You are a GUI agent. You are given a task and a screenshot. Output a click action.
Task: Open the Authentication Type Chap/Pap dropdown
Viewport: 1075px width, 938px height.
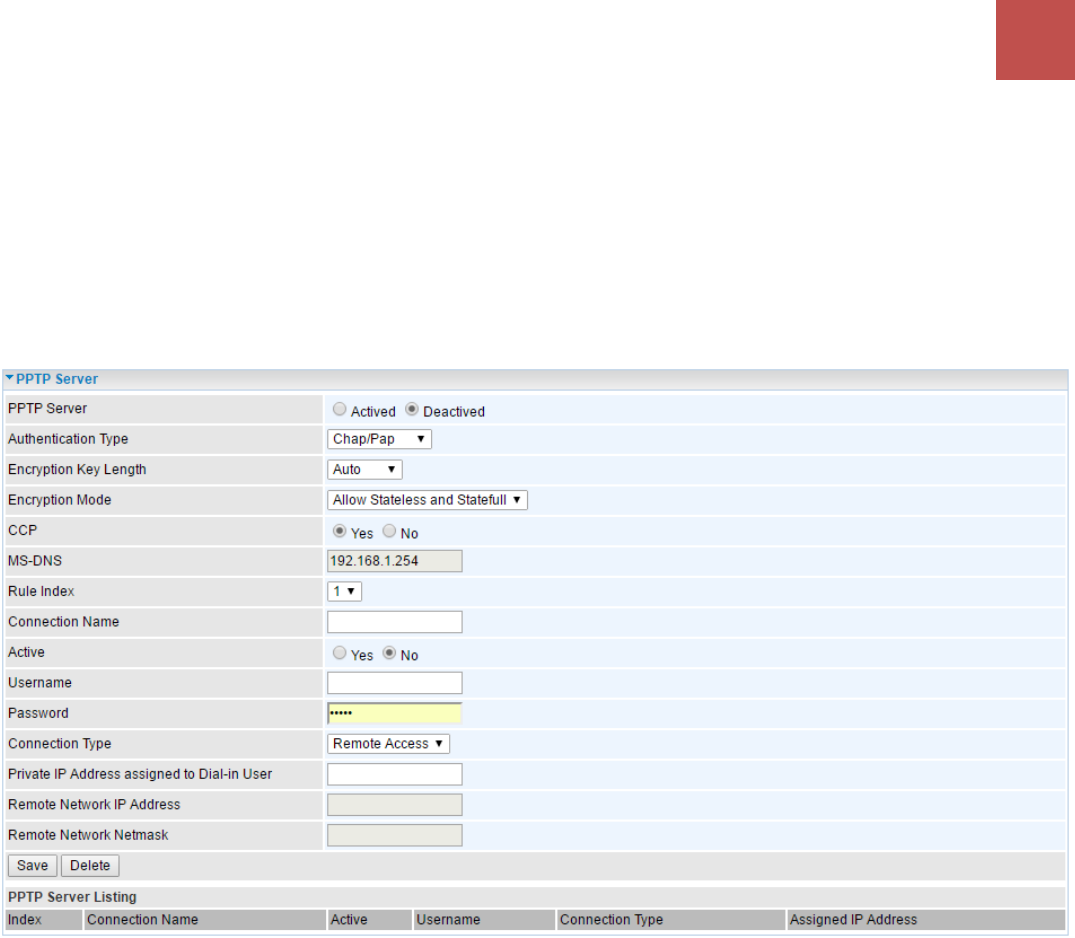[x=379, y=439]
